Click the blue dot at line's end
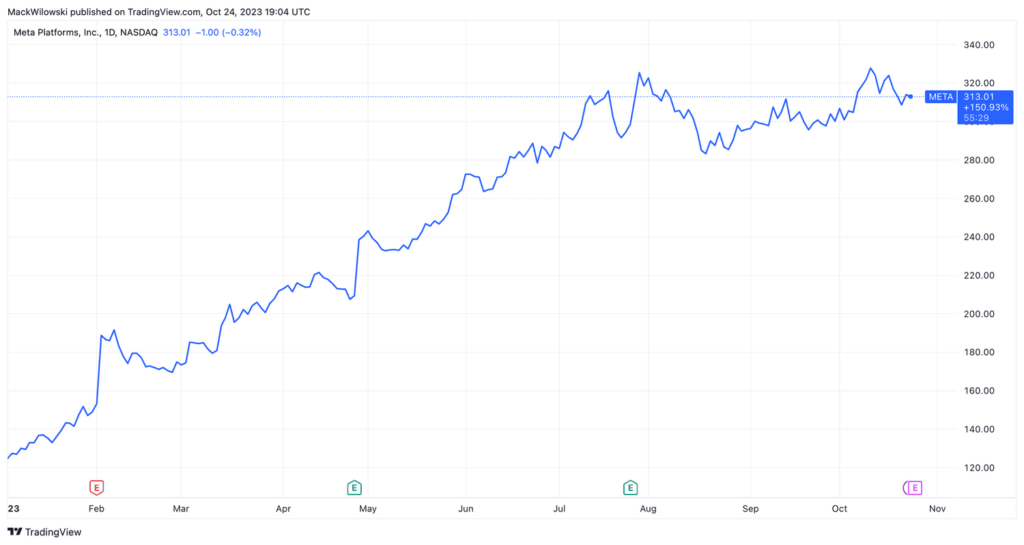 (910, 97)
